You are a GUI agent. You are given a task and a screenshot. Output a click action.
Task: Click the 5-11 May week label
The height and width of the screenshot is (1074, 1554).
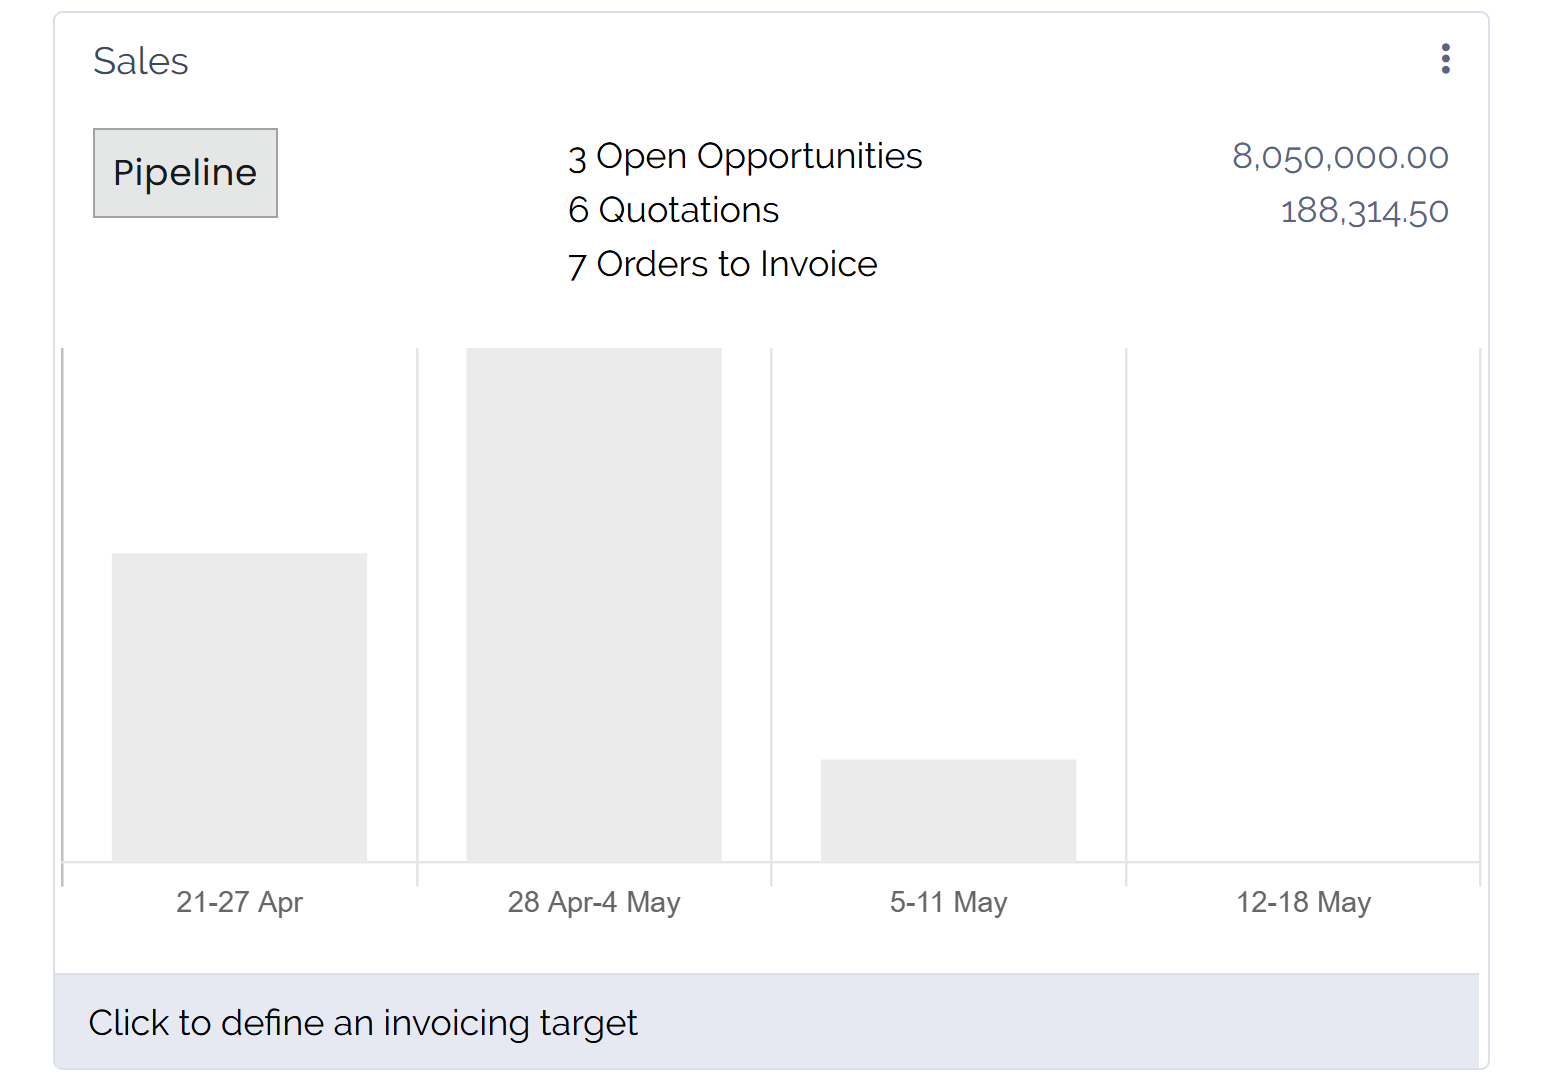point(948,902)
